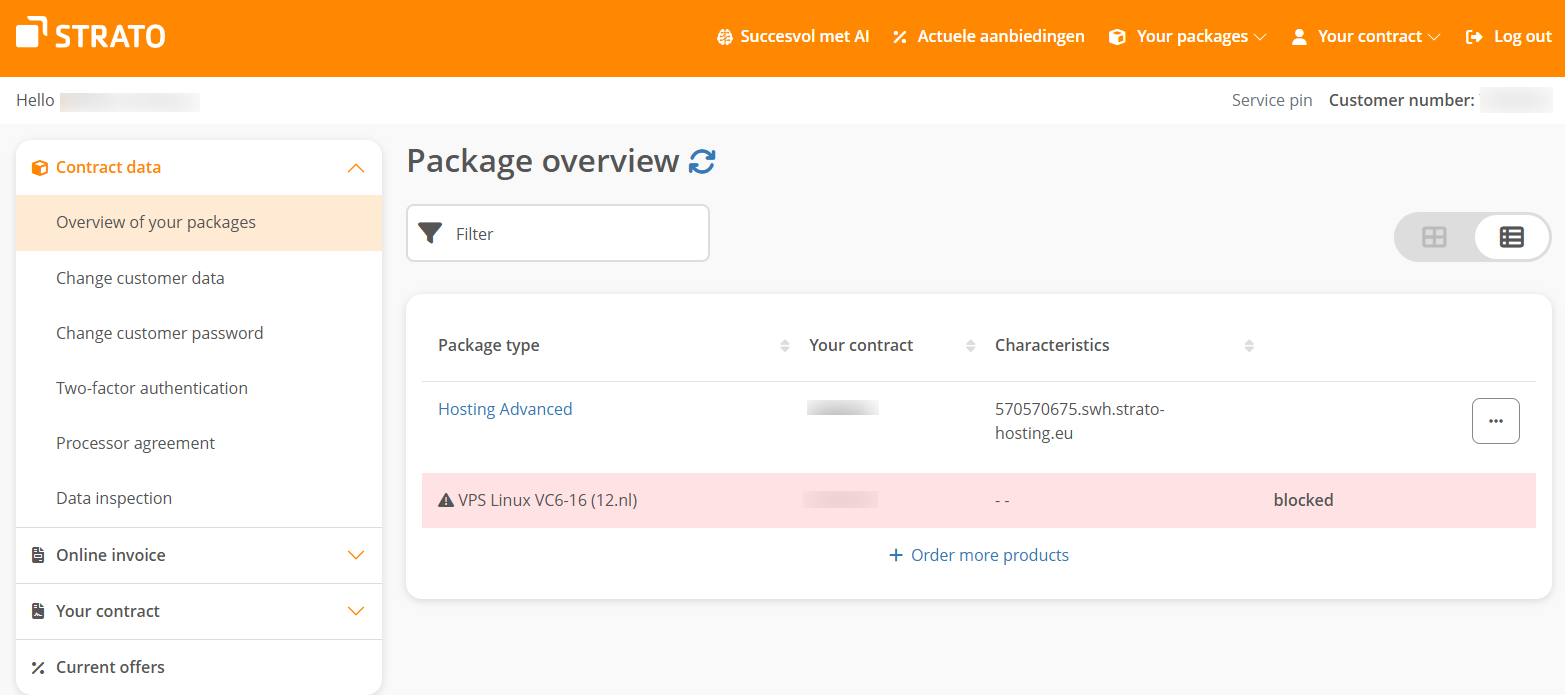This screenshot has width=1565, height=695.
Task: Click the plus icon before Order more products
Action: (x=896, y=555)
